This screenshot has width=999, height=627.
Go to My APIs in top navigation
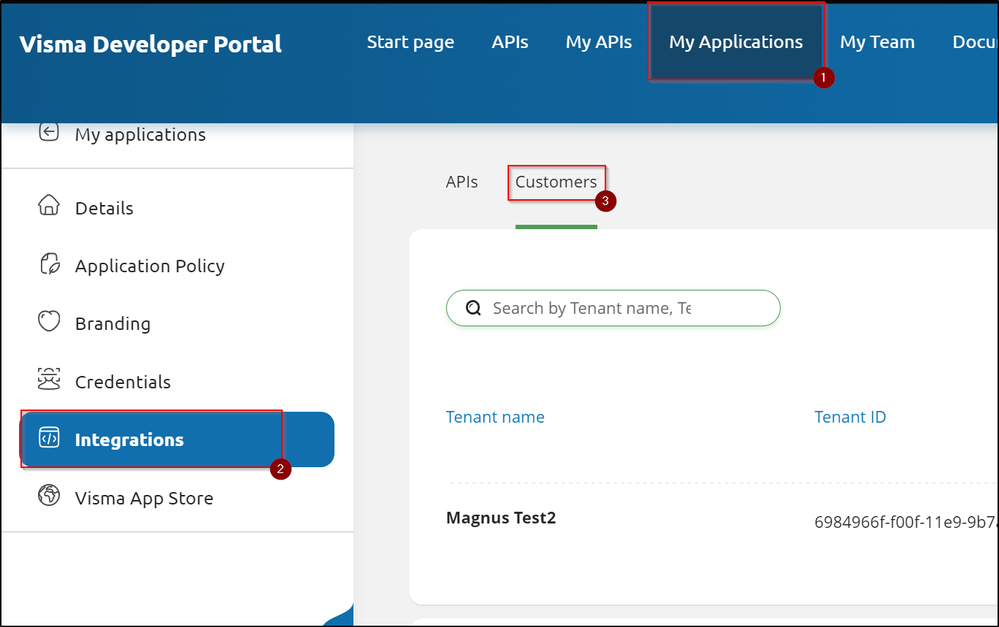click(598, 42)
